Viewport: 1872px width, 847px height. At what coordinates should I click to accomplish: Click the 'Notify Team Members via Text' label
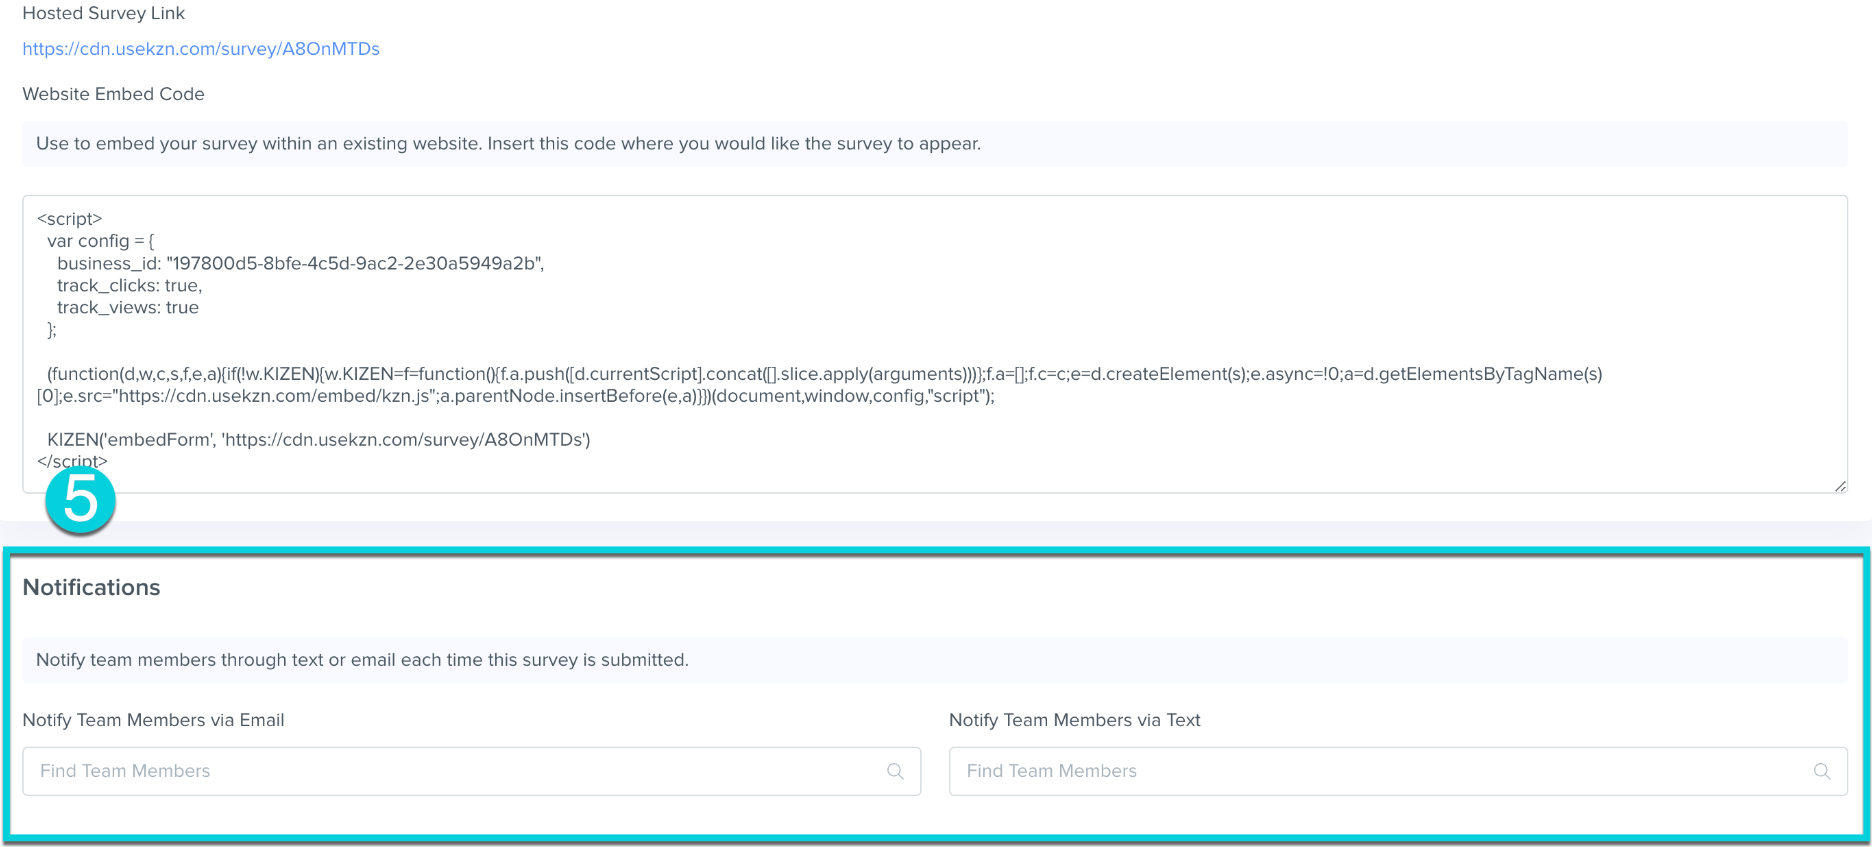point(1075,720)
